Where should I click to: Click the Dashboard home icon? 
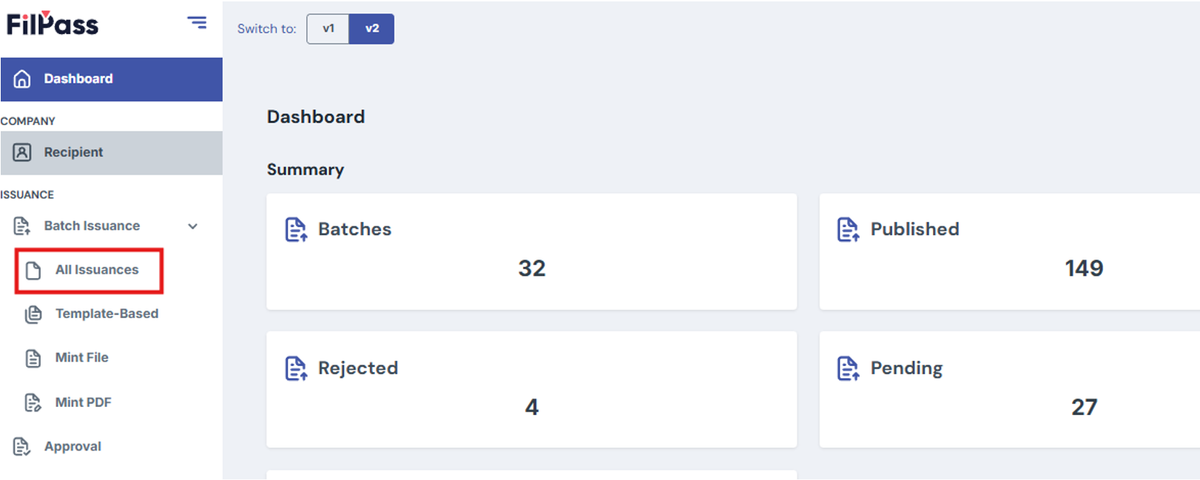[22, 79]
